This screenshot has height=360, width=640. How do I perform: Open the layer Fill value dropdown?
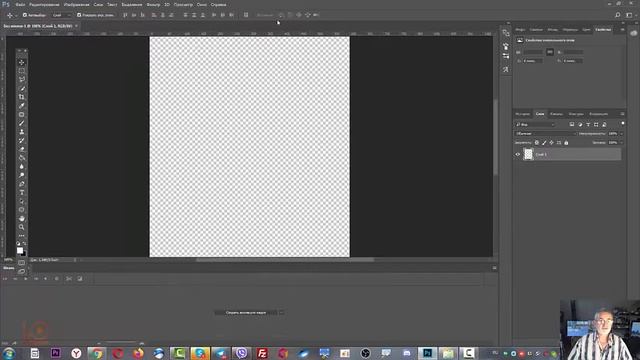[x=622, y=142]
